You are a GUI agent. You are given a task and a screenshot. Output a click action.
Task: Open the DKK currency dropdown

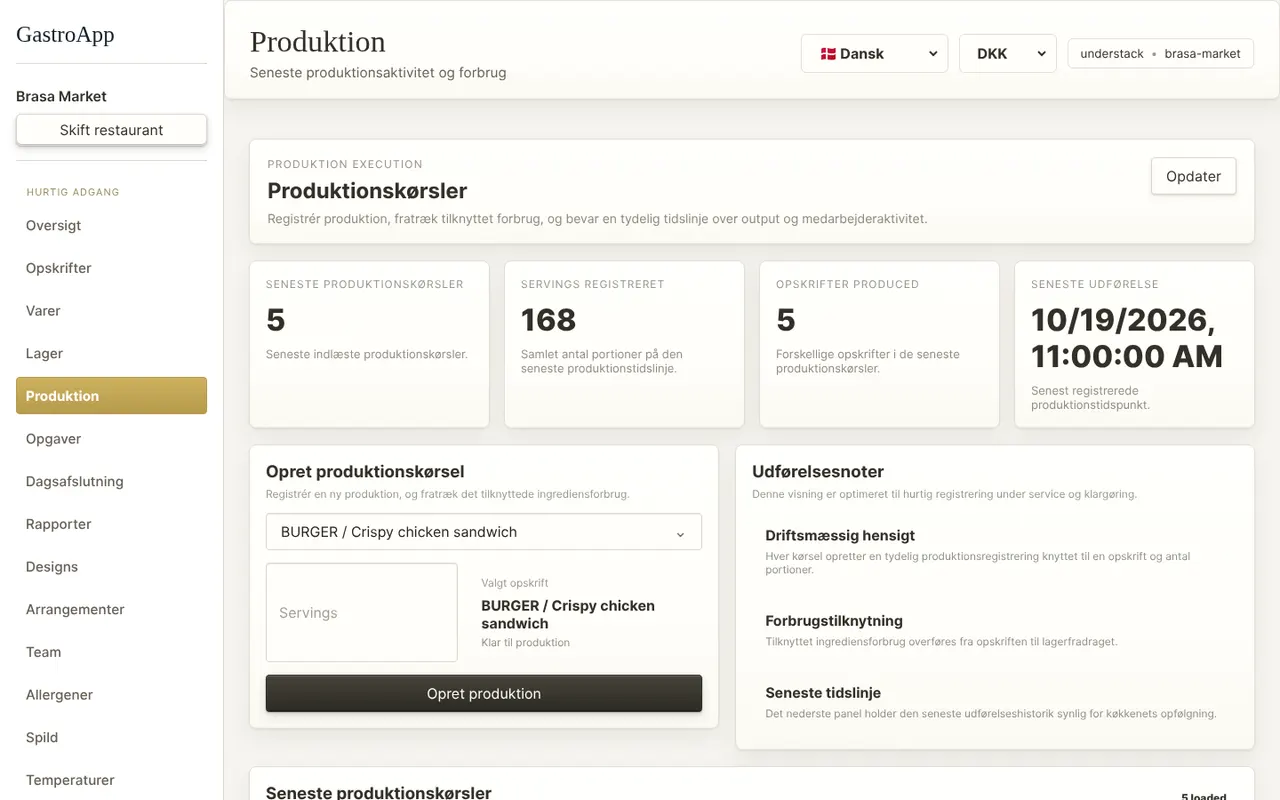[x=1008, y=54]
